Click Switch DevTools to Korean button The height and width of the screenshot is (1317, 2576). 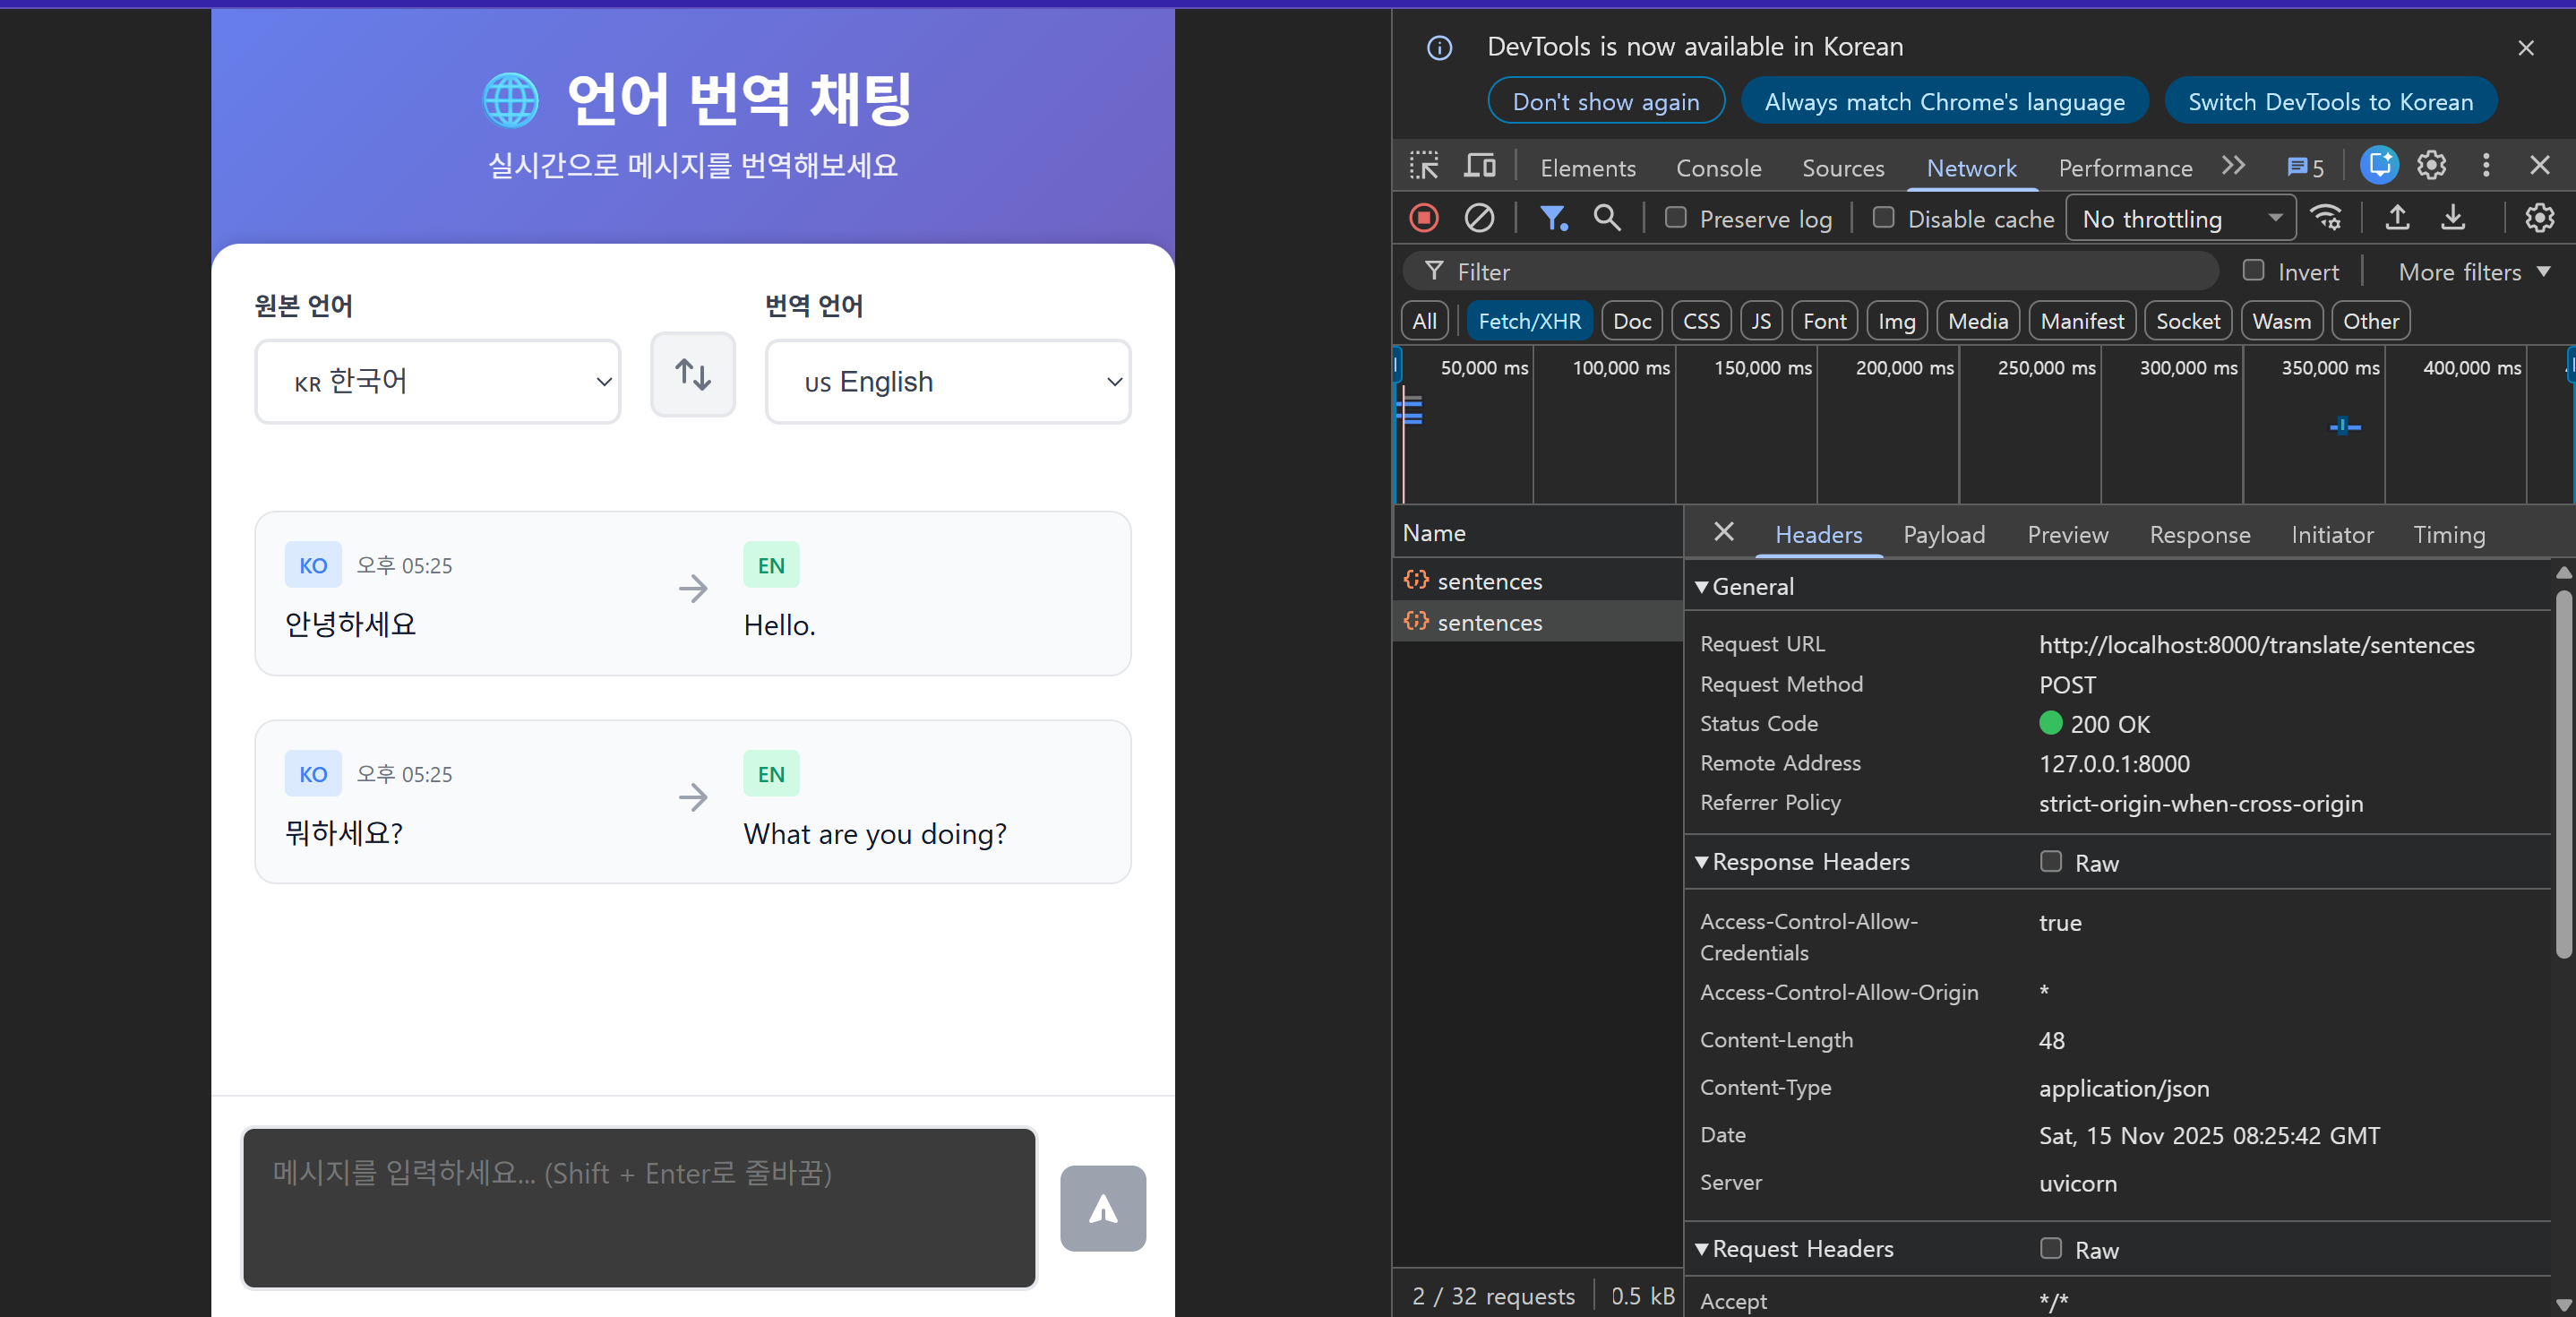click(2330, 102)
